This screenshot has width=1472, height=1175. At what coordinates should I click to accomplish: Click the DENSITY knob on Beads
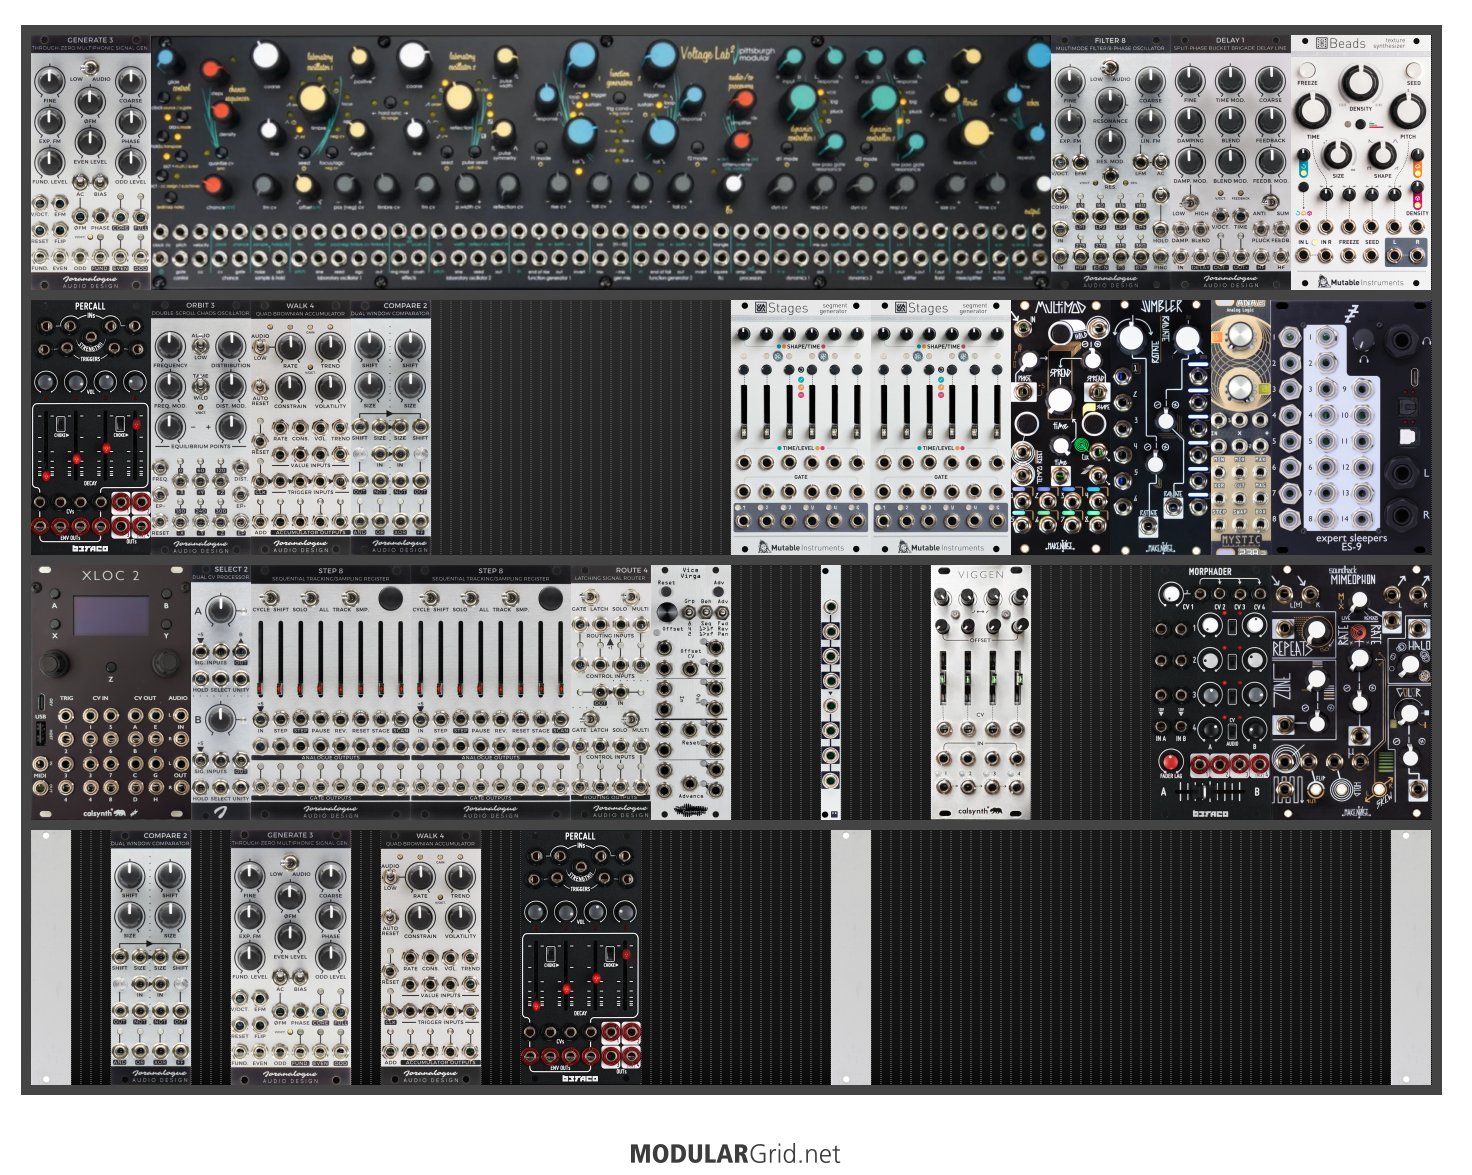pos(1361,82)
